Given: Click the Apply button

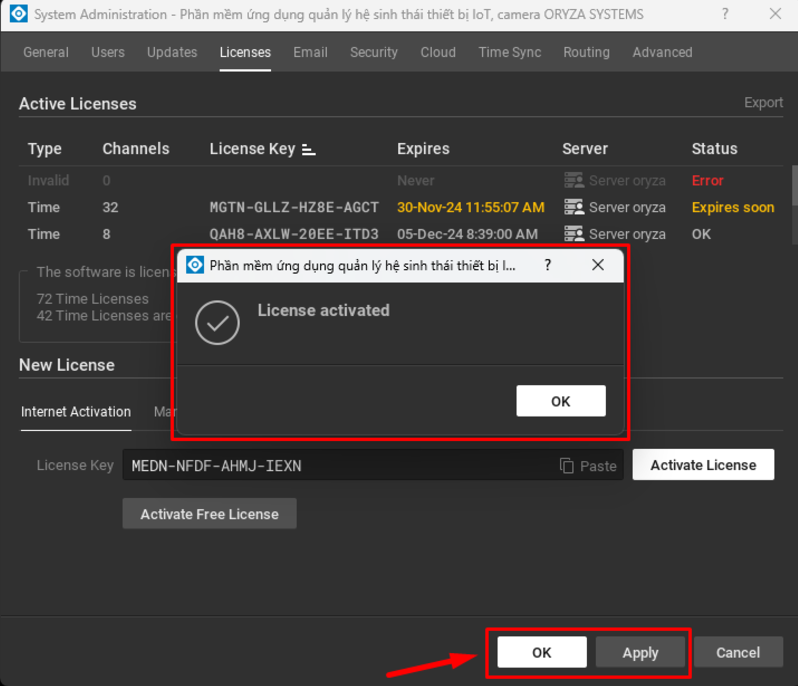Looking at the screenshot, I should [640, 652].
